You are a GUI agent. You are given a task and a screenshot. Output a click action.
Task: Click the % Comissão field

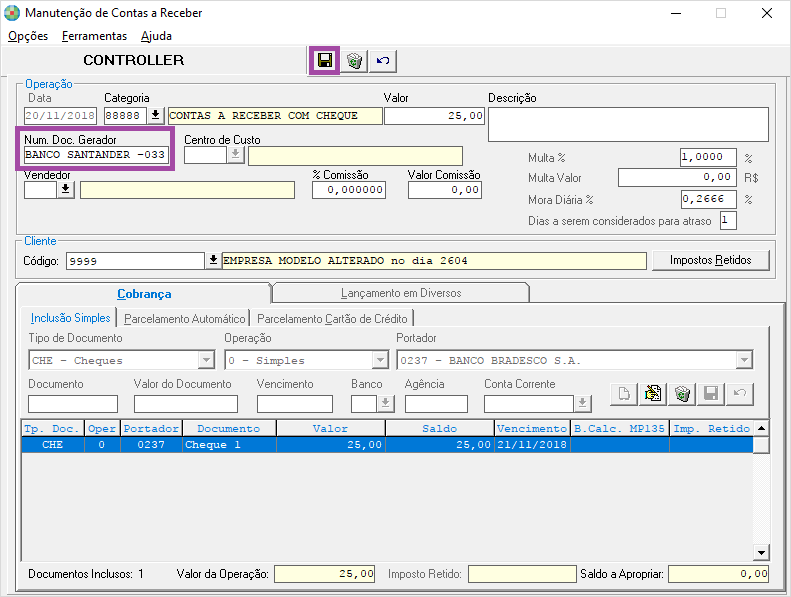(x=349, y=190)
